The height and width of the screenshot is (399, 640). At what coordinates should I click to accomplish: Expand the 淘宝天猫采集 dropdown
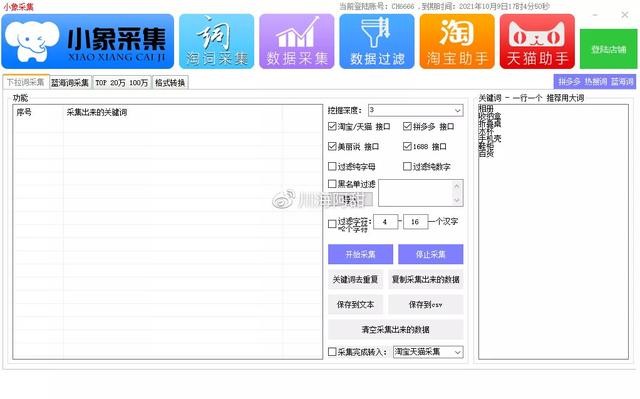[x=458, y=352]
